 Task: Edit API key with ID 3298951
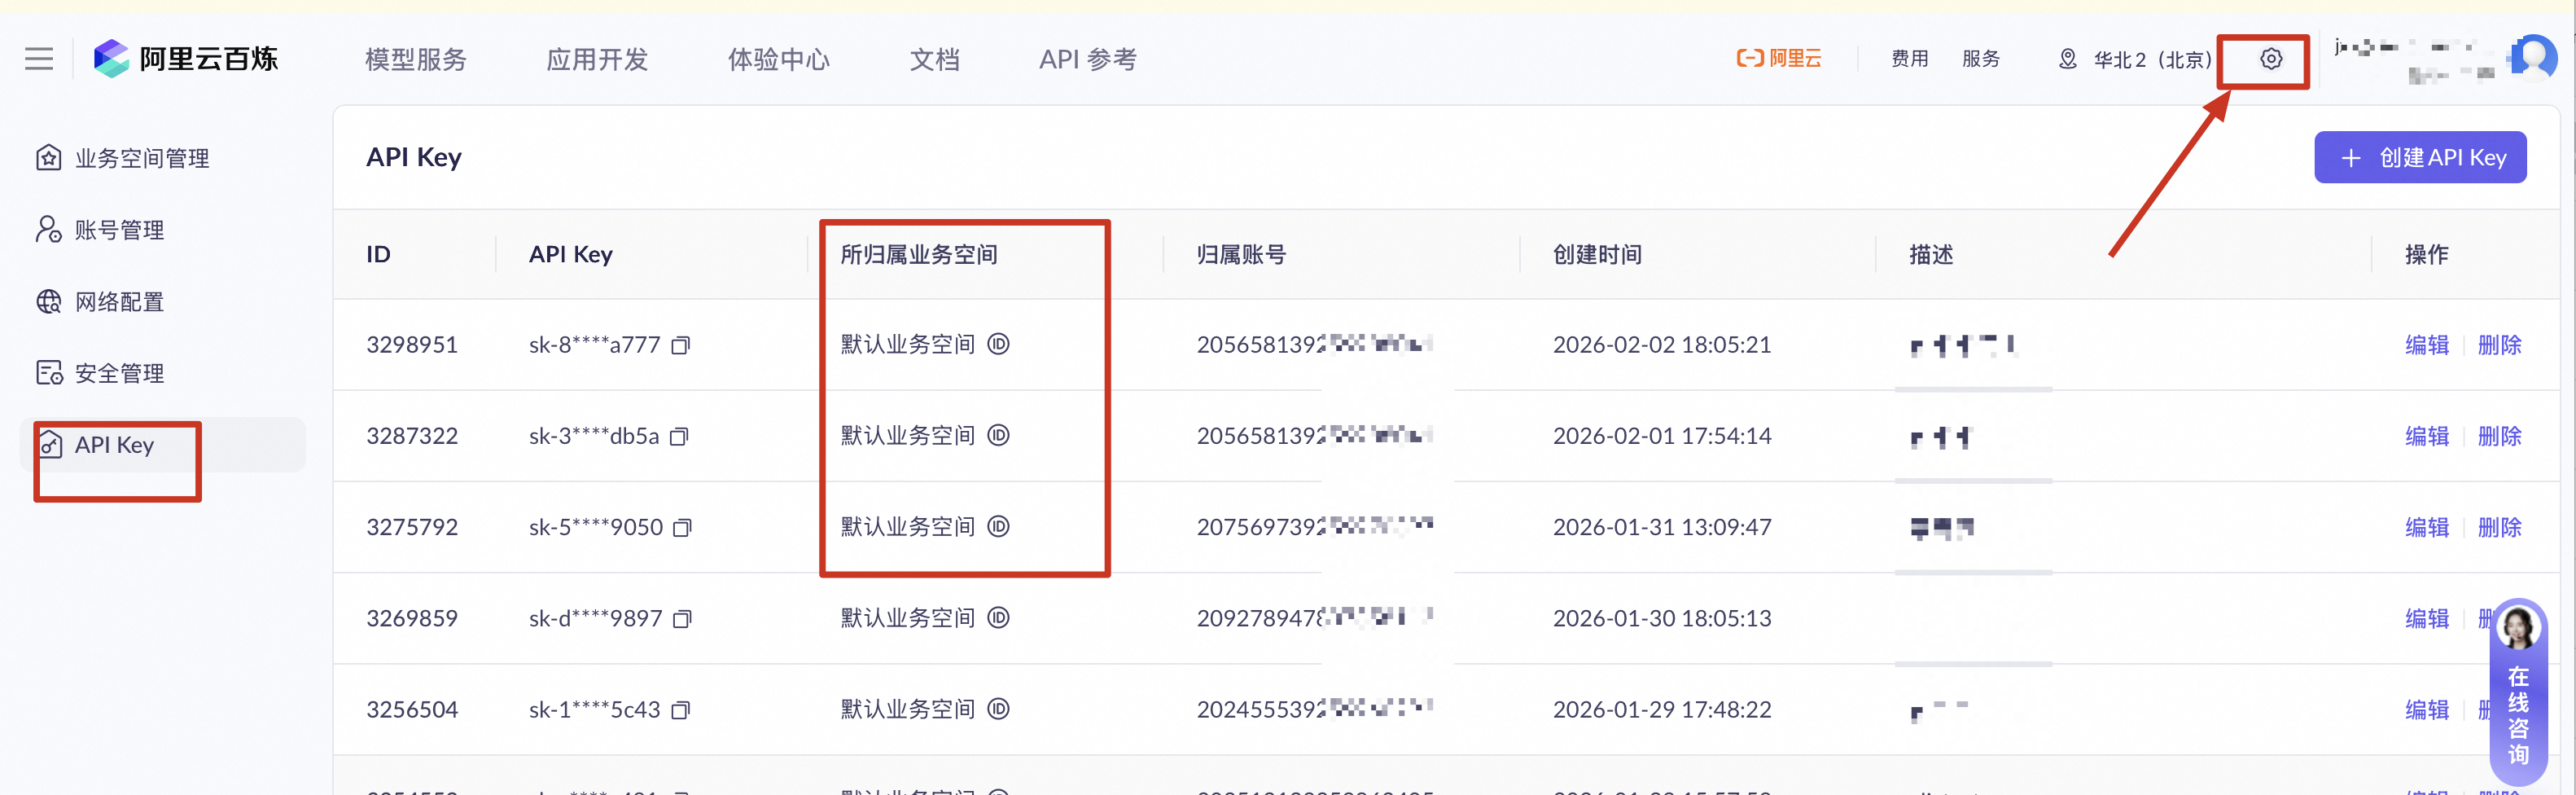2427,345
